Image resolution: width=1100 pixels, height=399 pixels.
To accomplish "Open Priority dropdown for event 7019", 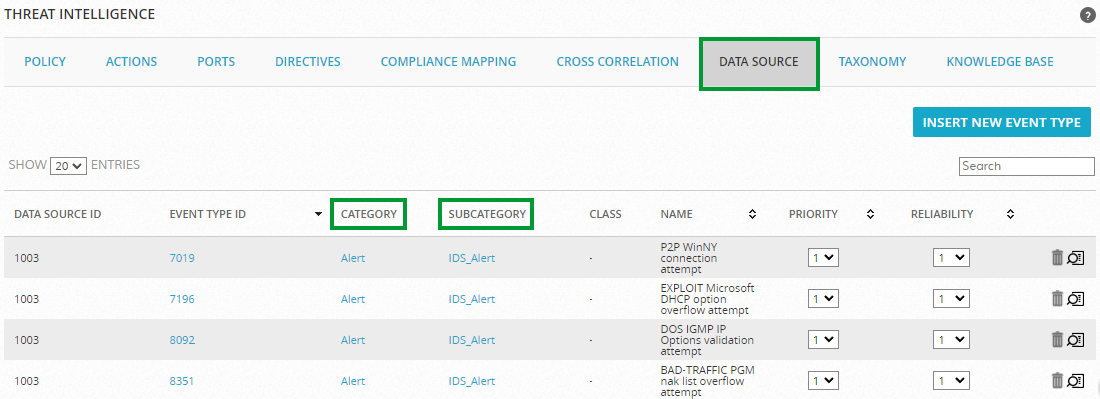I will pos(824,258).
